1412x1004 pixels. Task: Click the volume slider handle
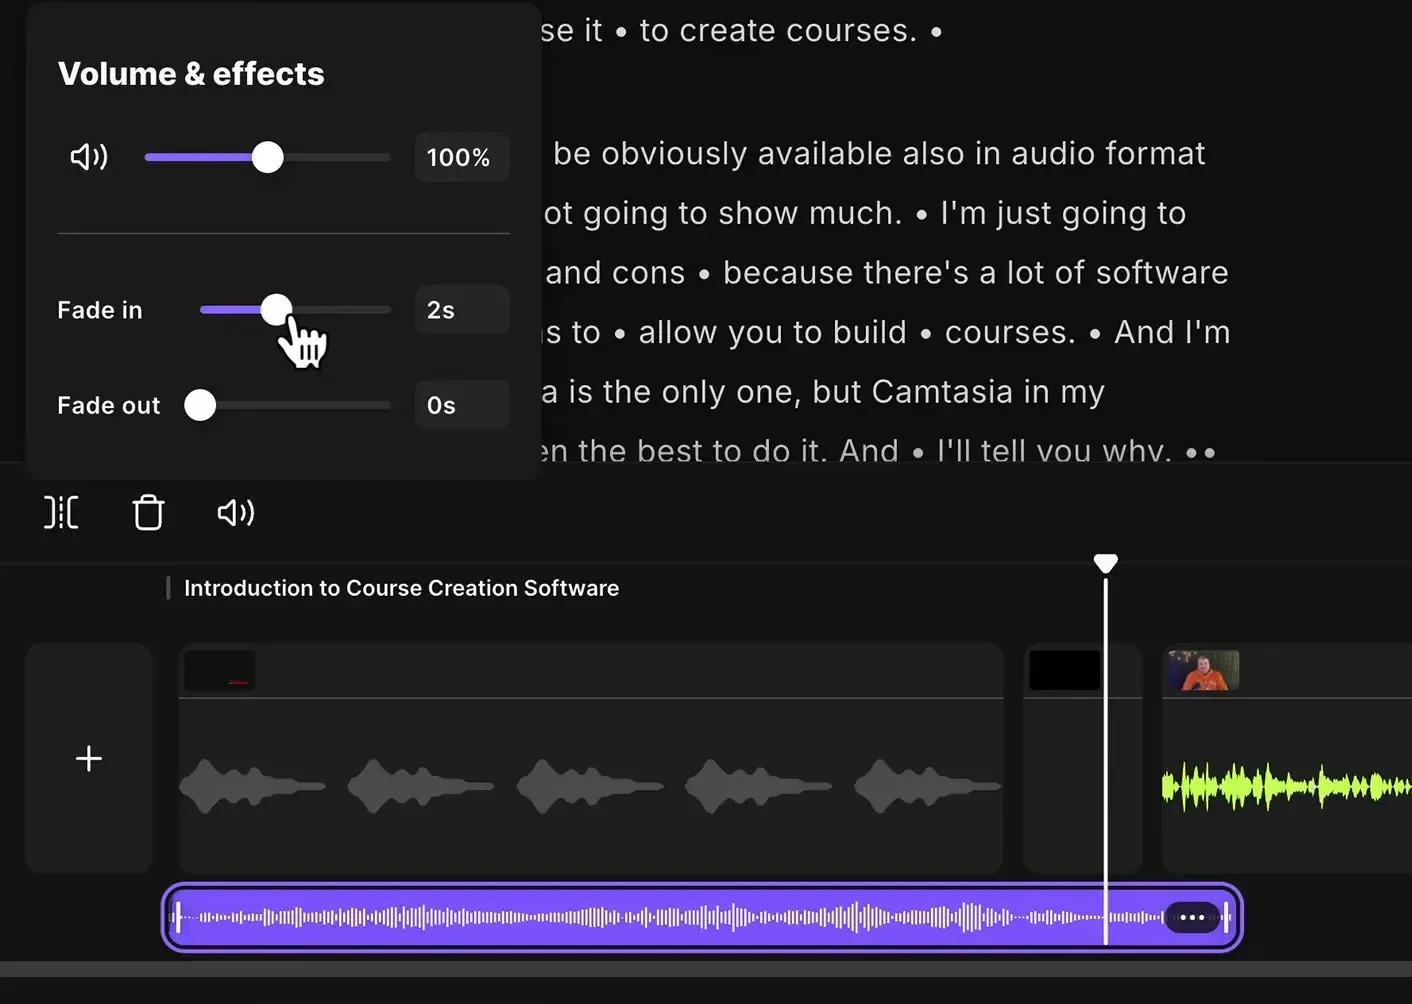point(268,157)
